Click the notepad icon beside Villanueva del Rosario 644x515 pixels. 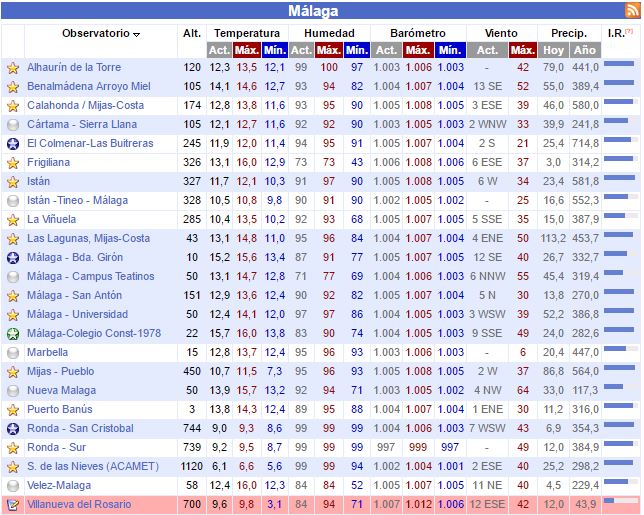pyautogui.click(x=13, y=505)
